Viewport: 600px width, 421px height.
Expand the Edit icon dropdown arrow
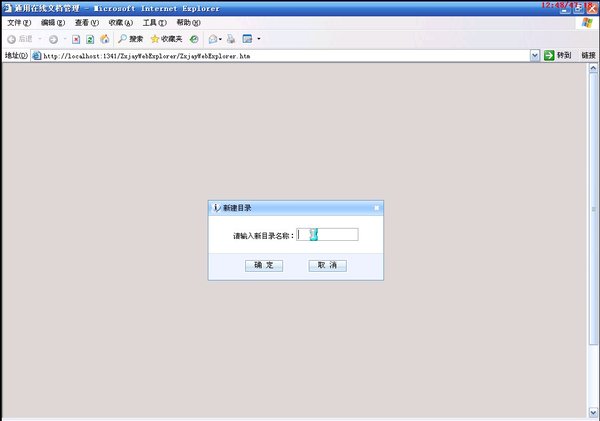click(259, 39)
